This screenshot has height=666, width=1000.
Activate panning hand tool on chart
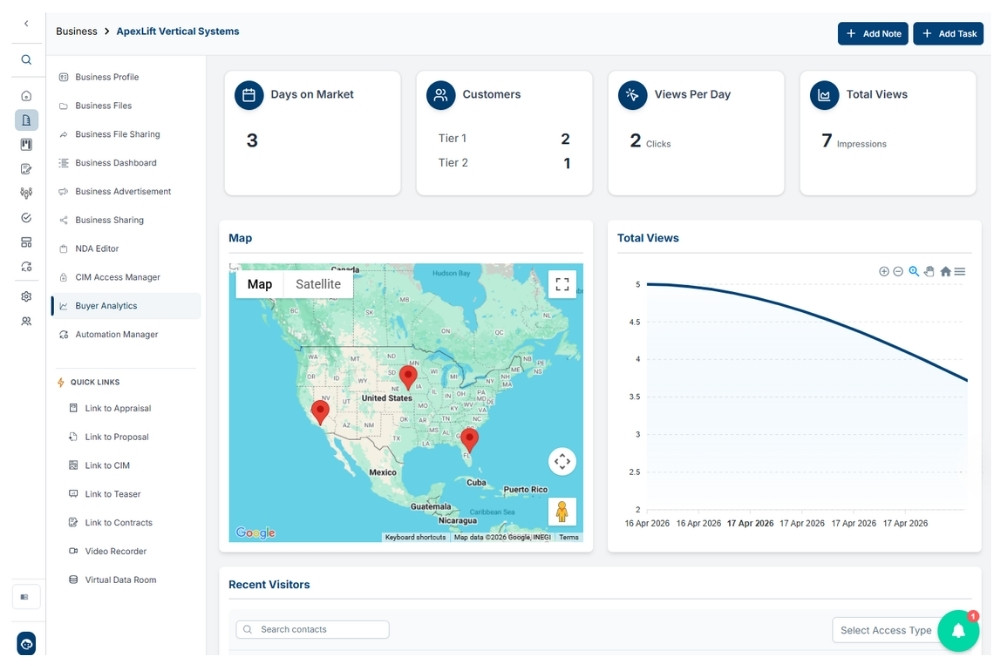coord(929,272)
